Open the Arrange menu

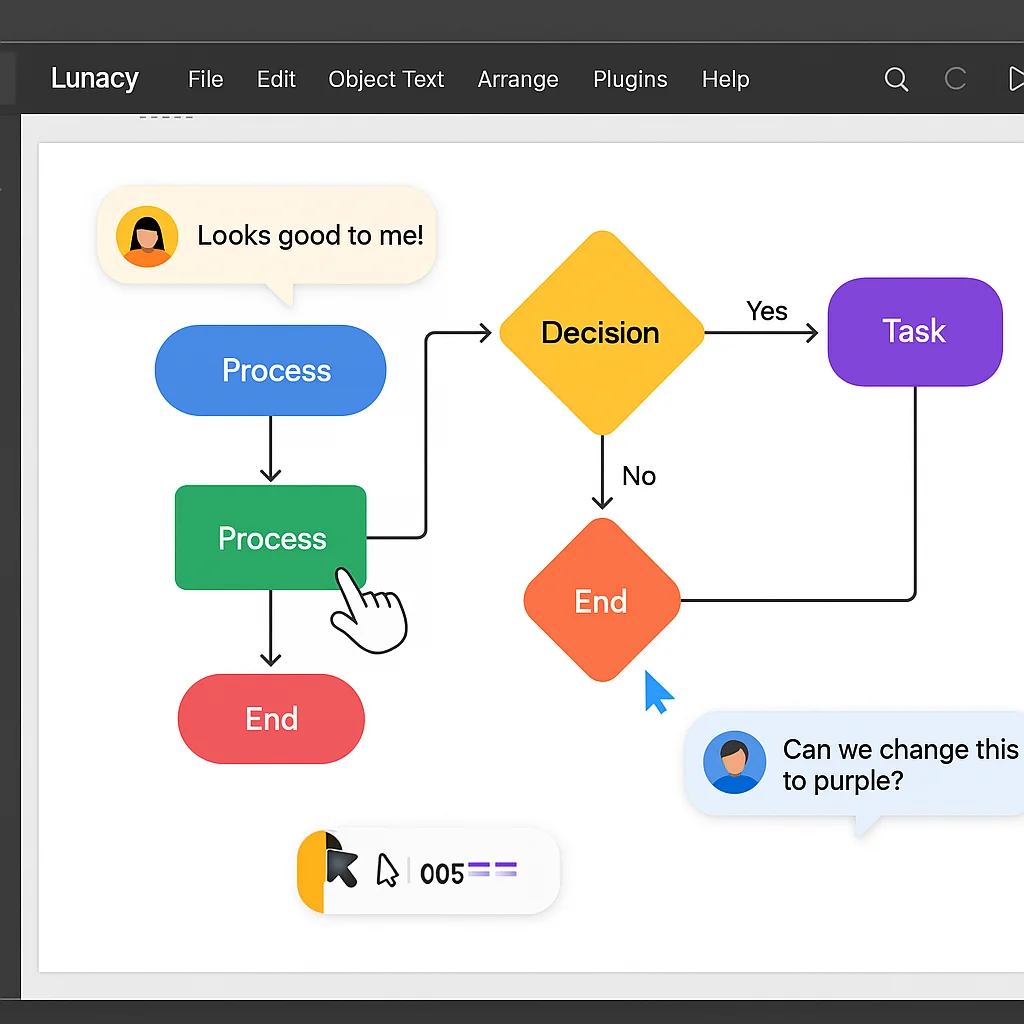coord(518,80)
